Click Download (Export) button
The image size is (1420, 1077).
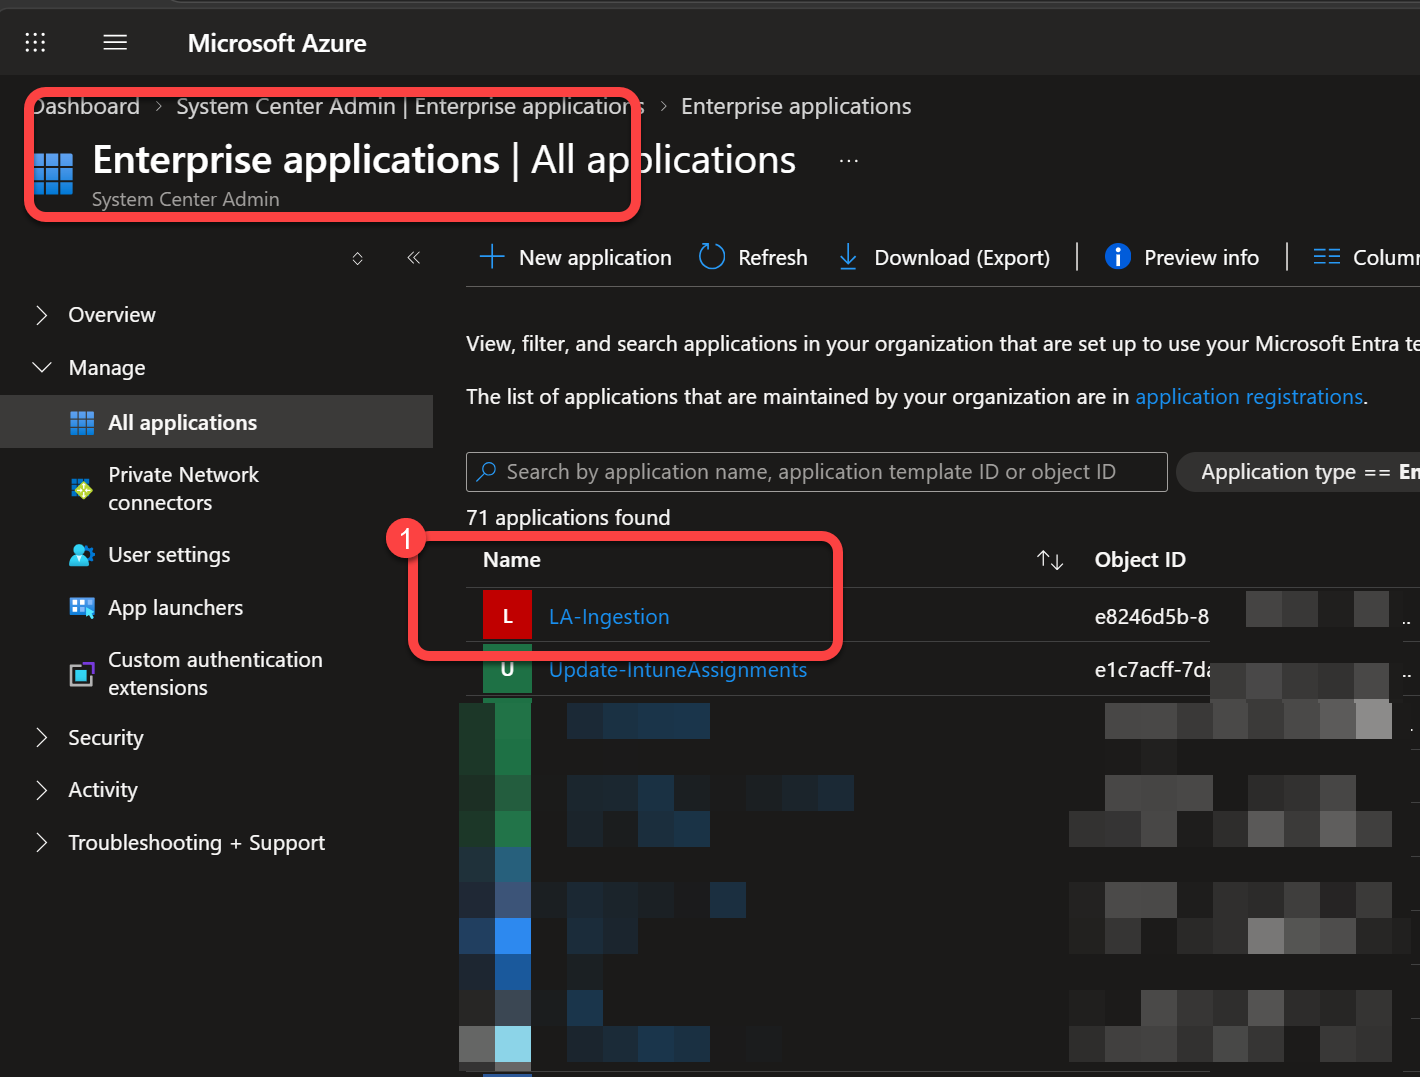coord(944,258)
